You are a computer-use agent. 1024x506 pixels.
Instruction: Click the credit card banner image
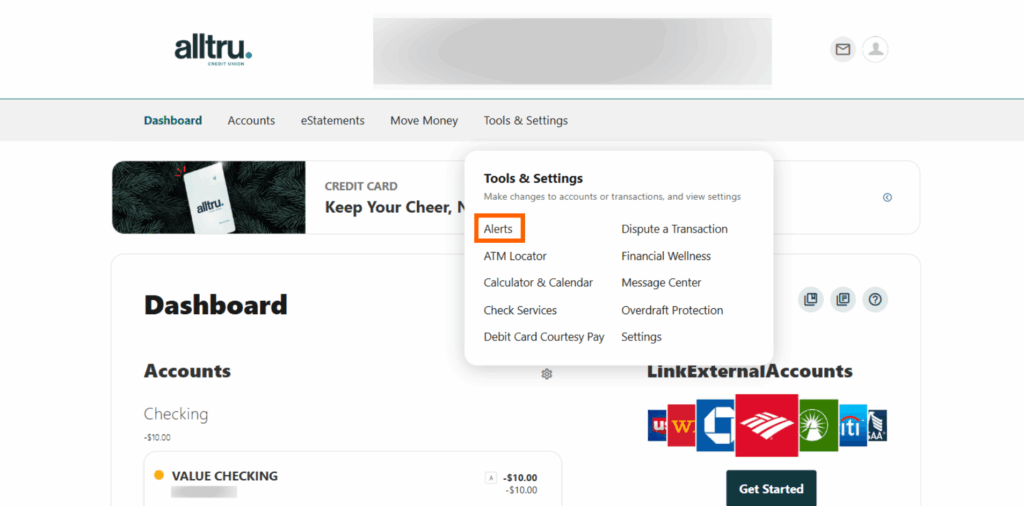pos(208,197)
